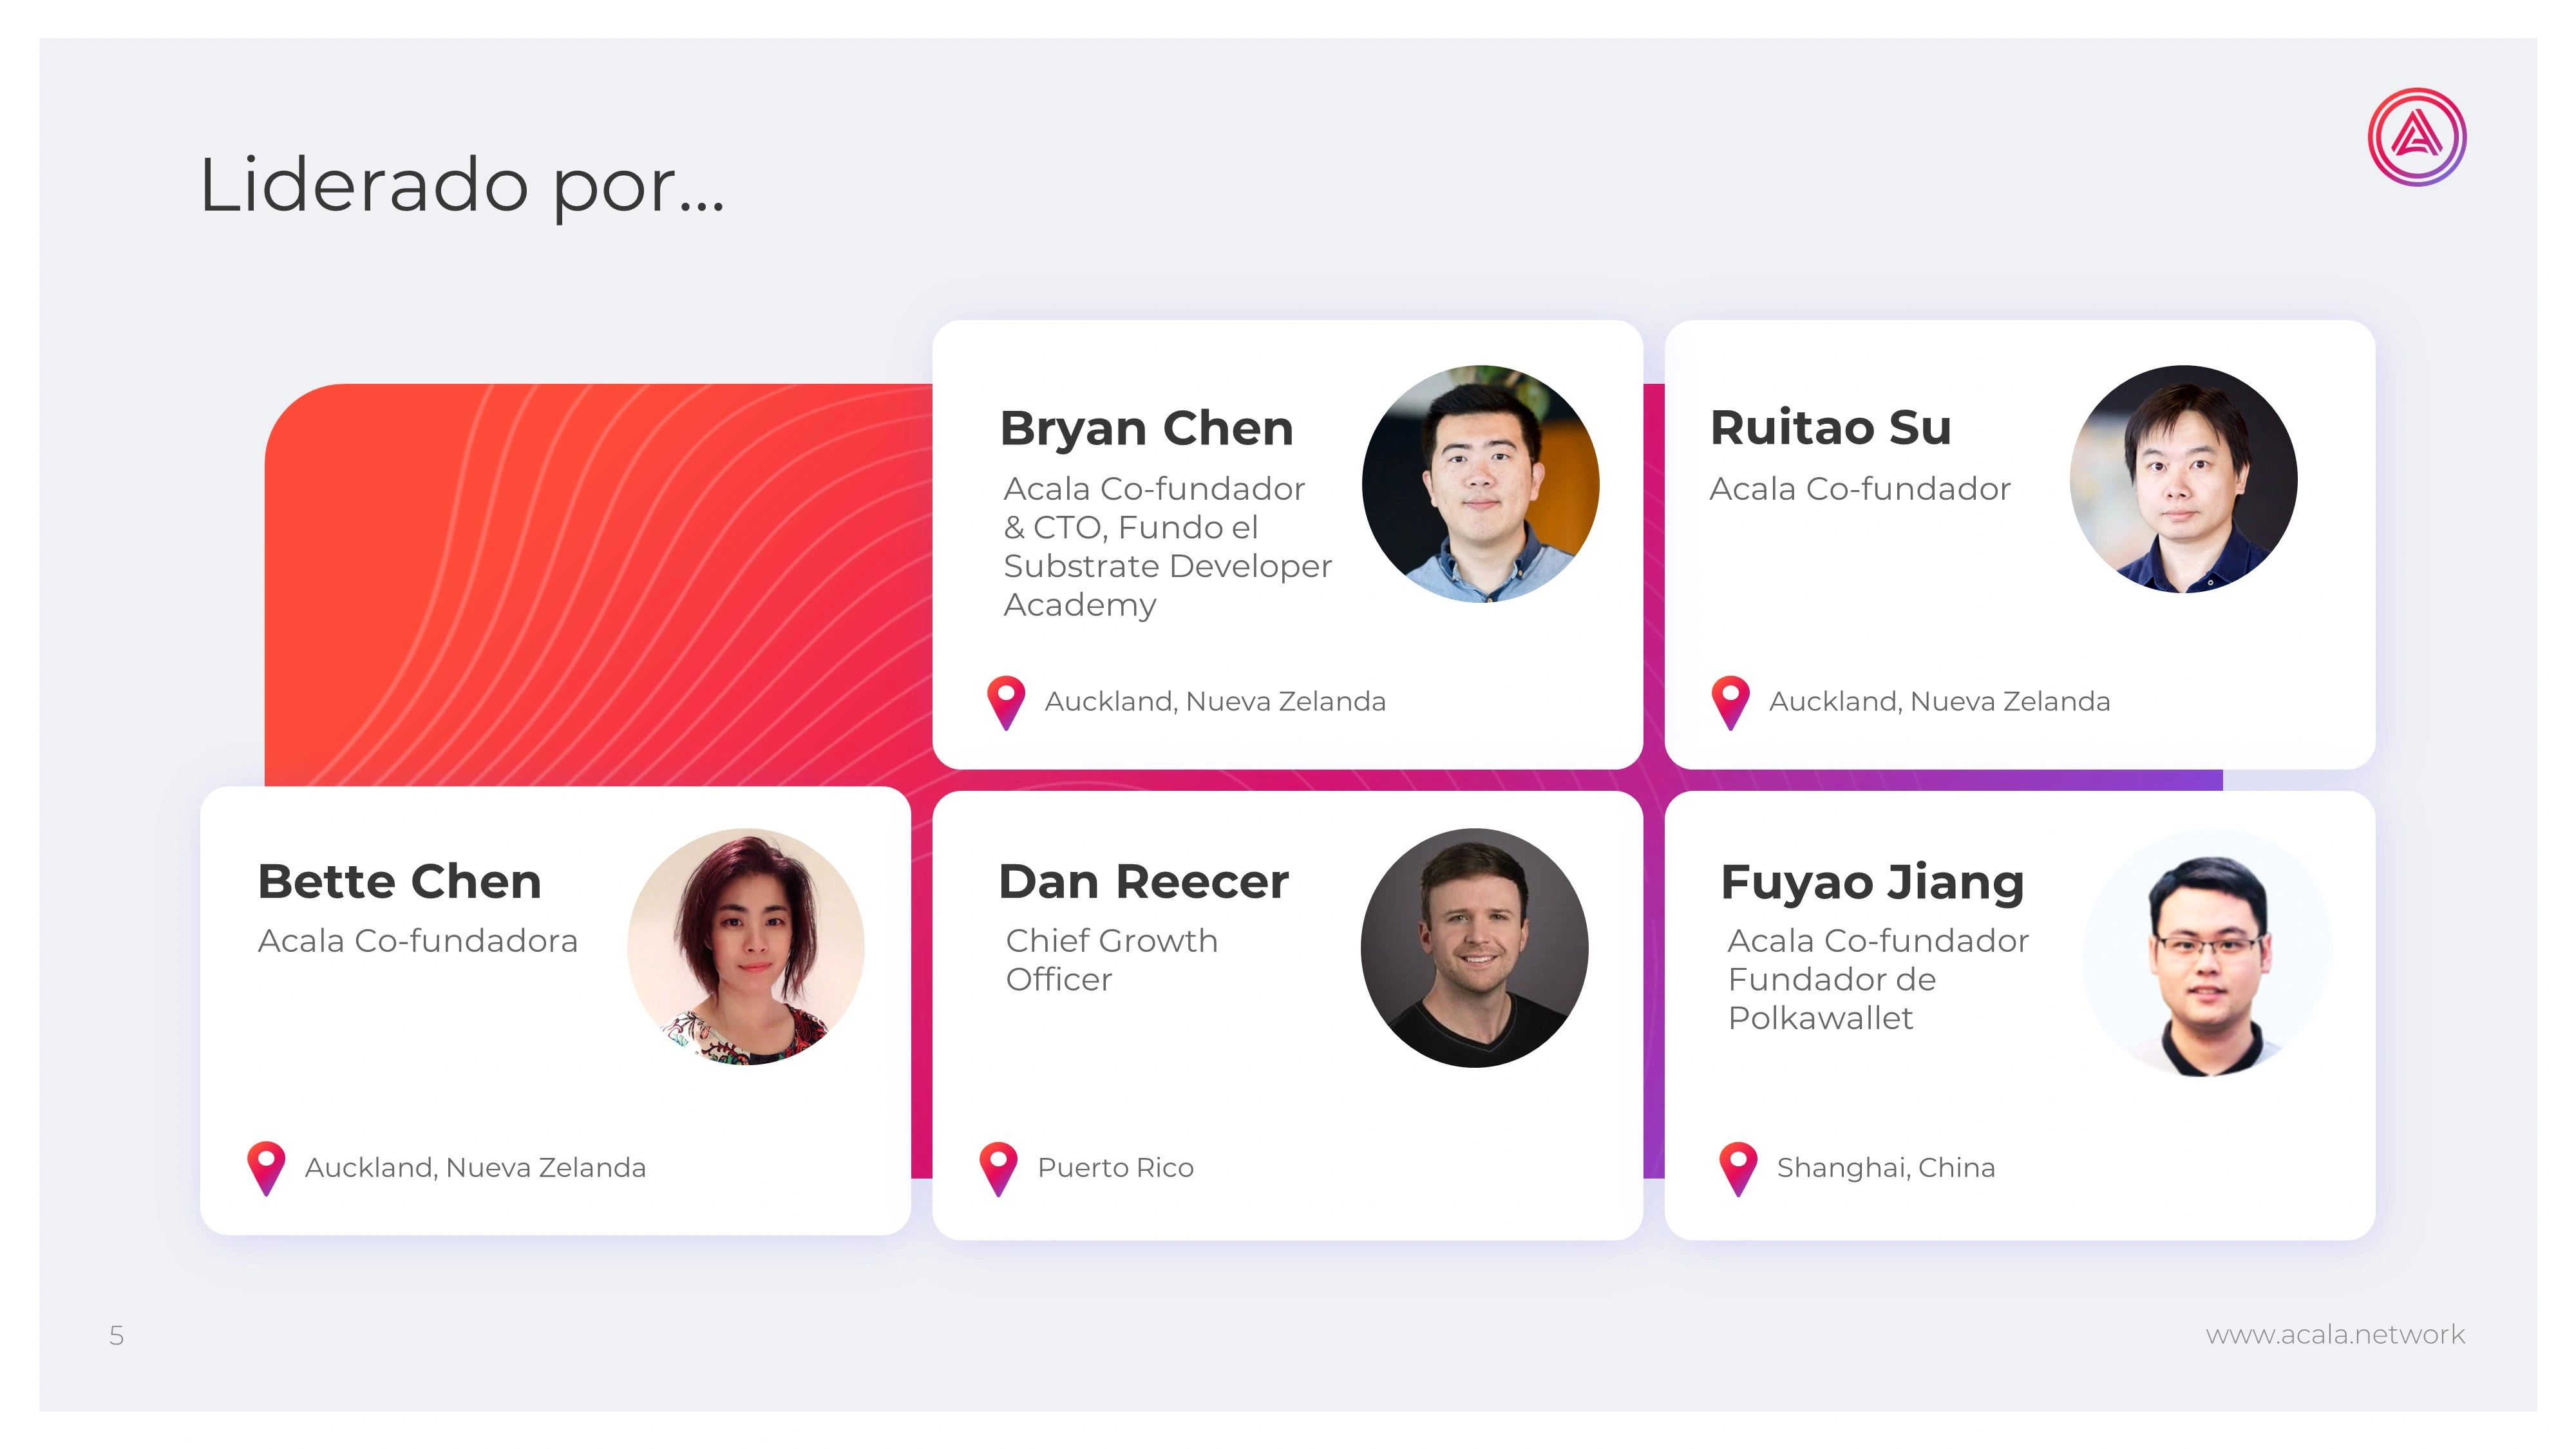Click the "Liderado por..." slide title
The width and height of the screenshot is (2576, 1449).
[461, 185]
